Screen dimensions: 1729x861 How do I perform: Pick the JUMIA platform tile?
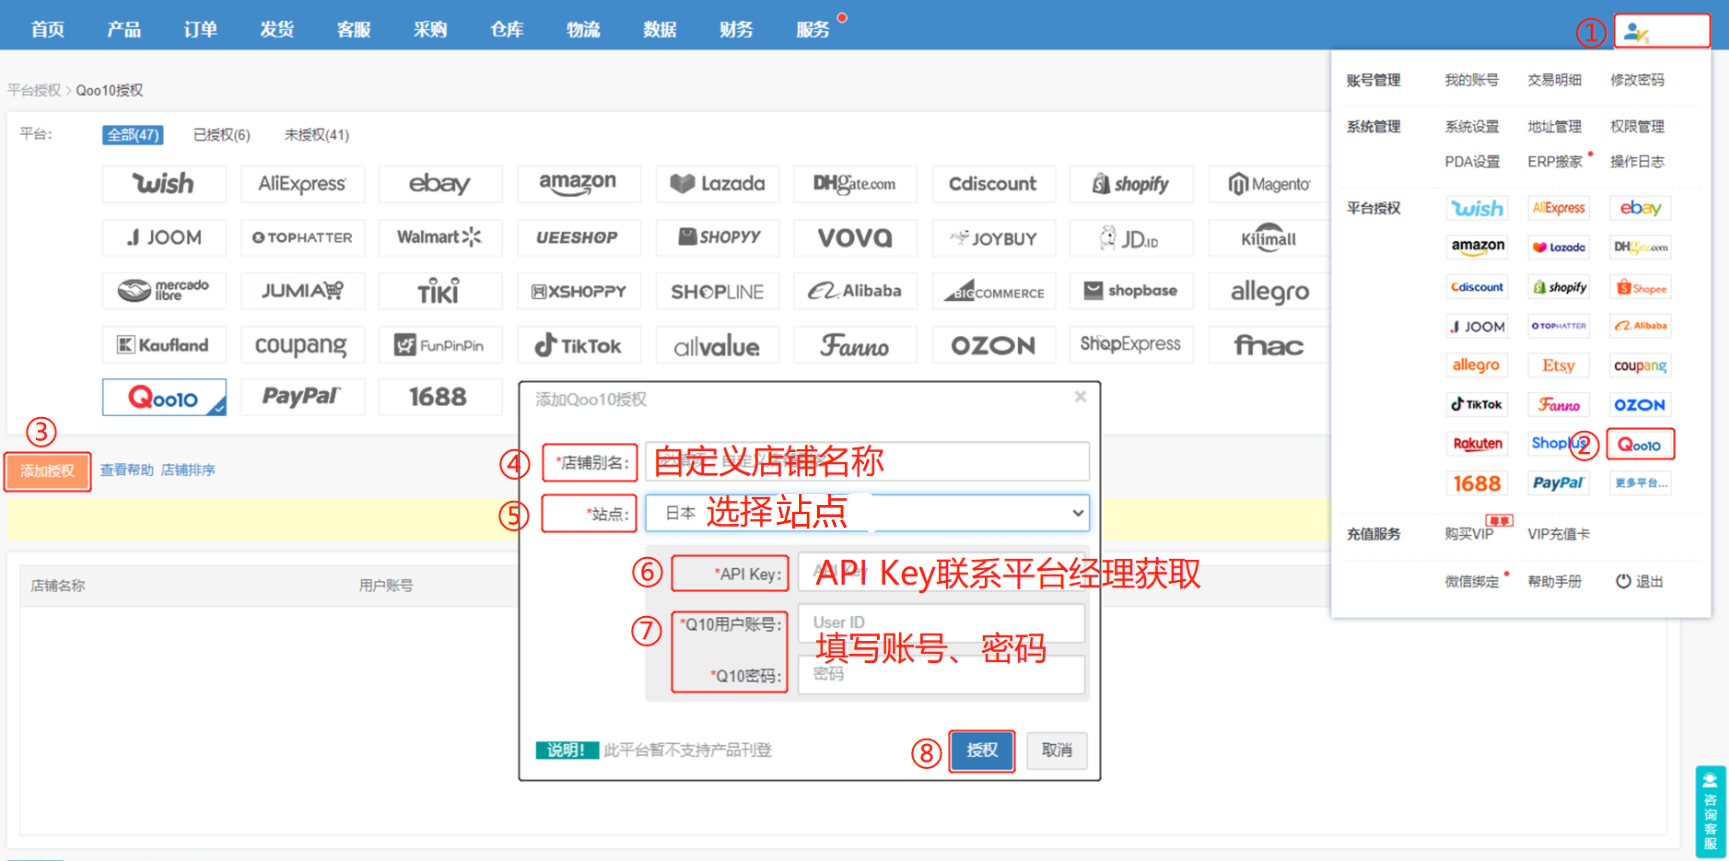pos(302,291)
